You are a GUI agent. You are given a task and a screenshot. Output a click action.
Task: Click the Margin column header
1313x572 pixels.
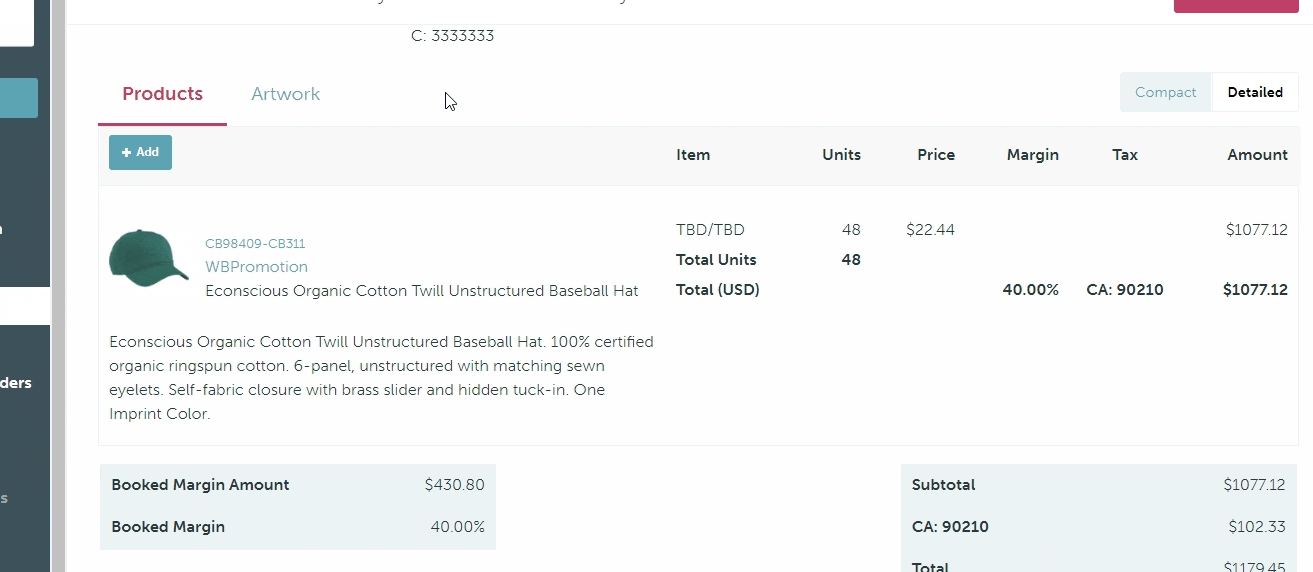[1032, 155]
